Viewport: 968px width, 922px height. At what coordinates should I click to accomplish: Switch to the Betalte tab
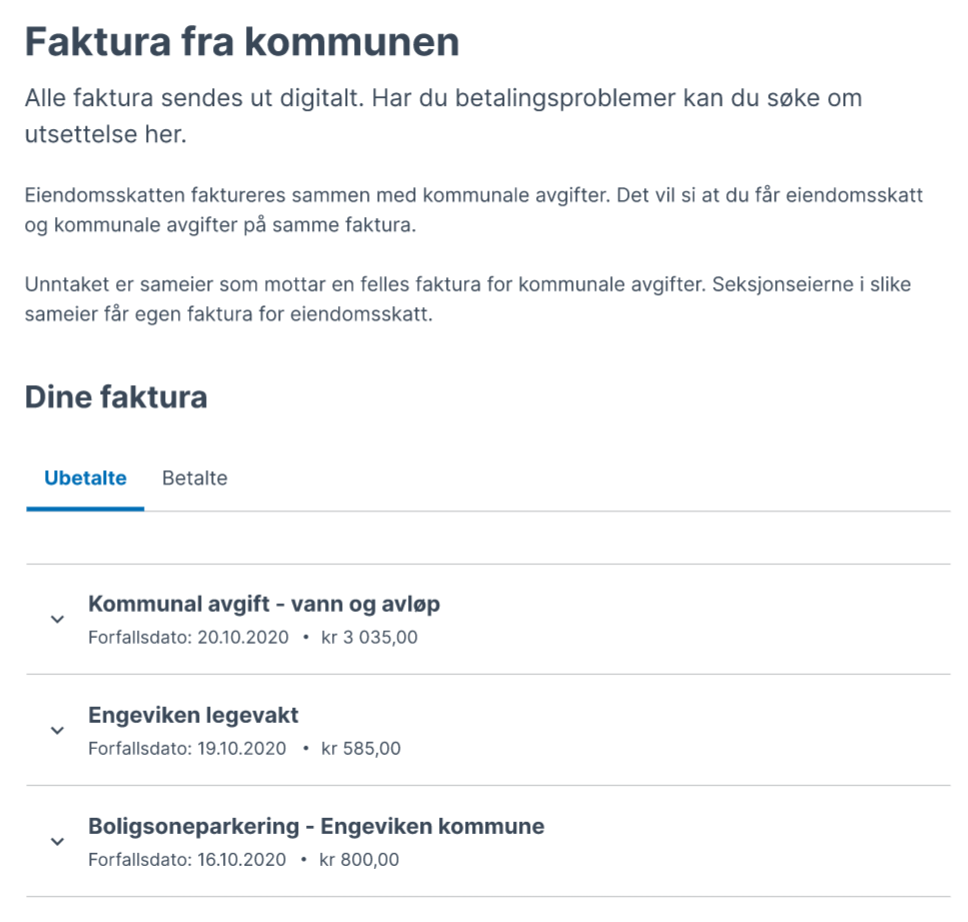[195, 478]
